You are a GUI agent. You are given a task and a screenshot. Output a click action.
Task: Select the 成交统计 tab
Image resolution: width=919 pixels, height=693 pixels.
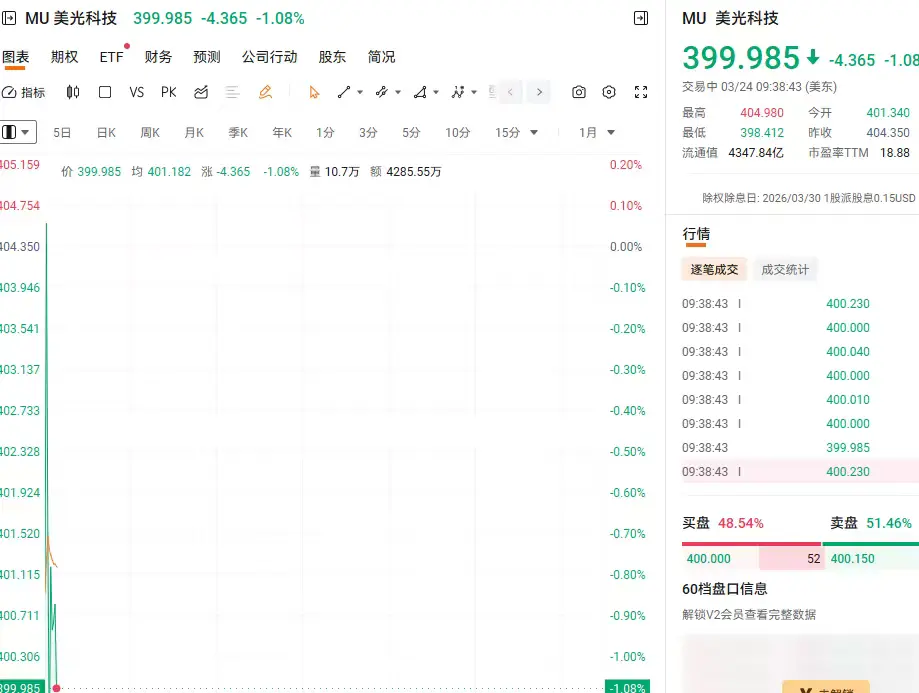[785, 270]
